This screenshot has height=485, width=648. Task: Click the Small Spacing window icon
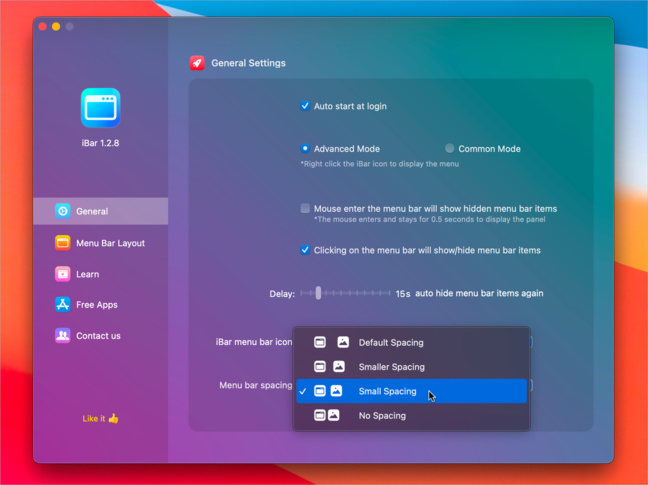(319, 391)
